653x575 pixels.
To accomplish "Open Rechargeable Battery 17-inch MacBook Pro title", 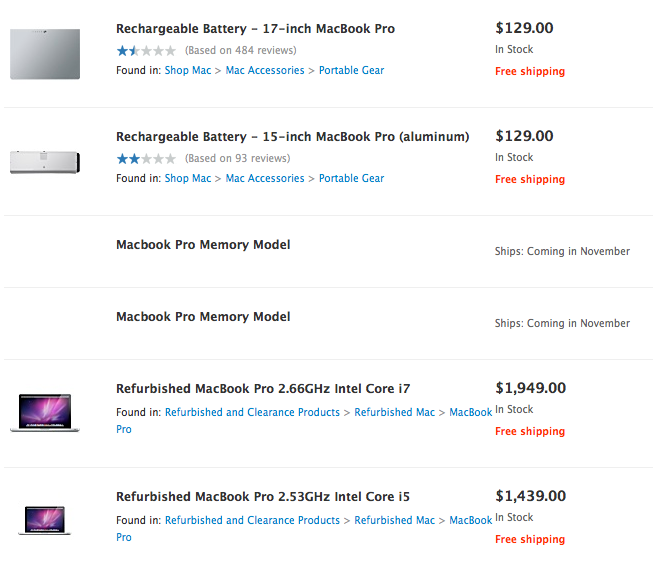I will coord(255,29).
